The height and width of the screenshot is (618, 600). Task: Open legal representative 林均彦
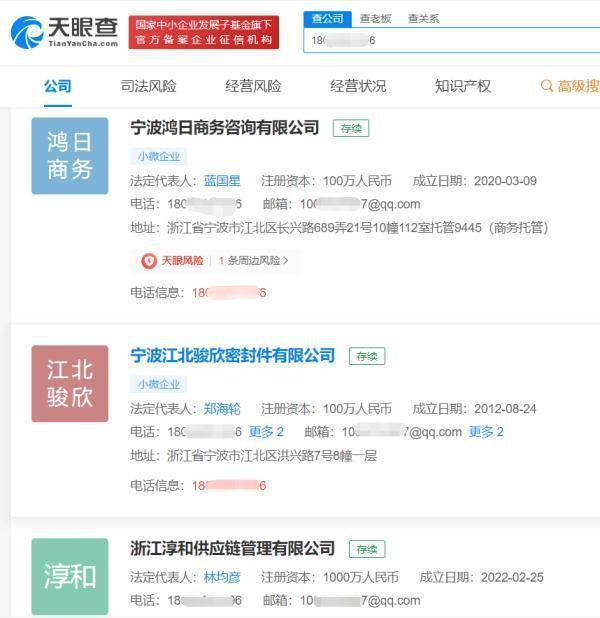click(222, 577)
